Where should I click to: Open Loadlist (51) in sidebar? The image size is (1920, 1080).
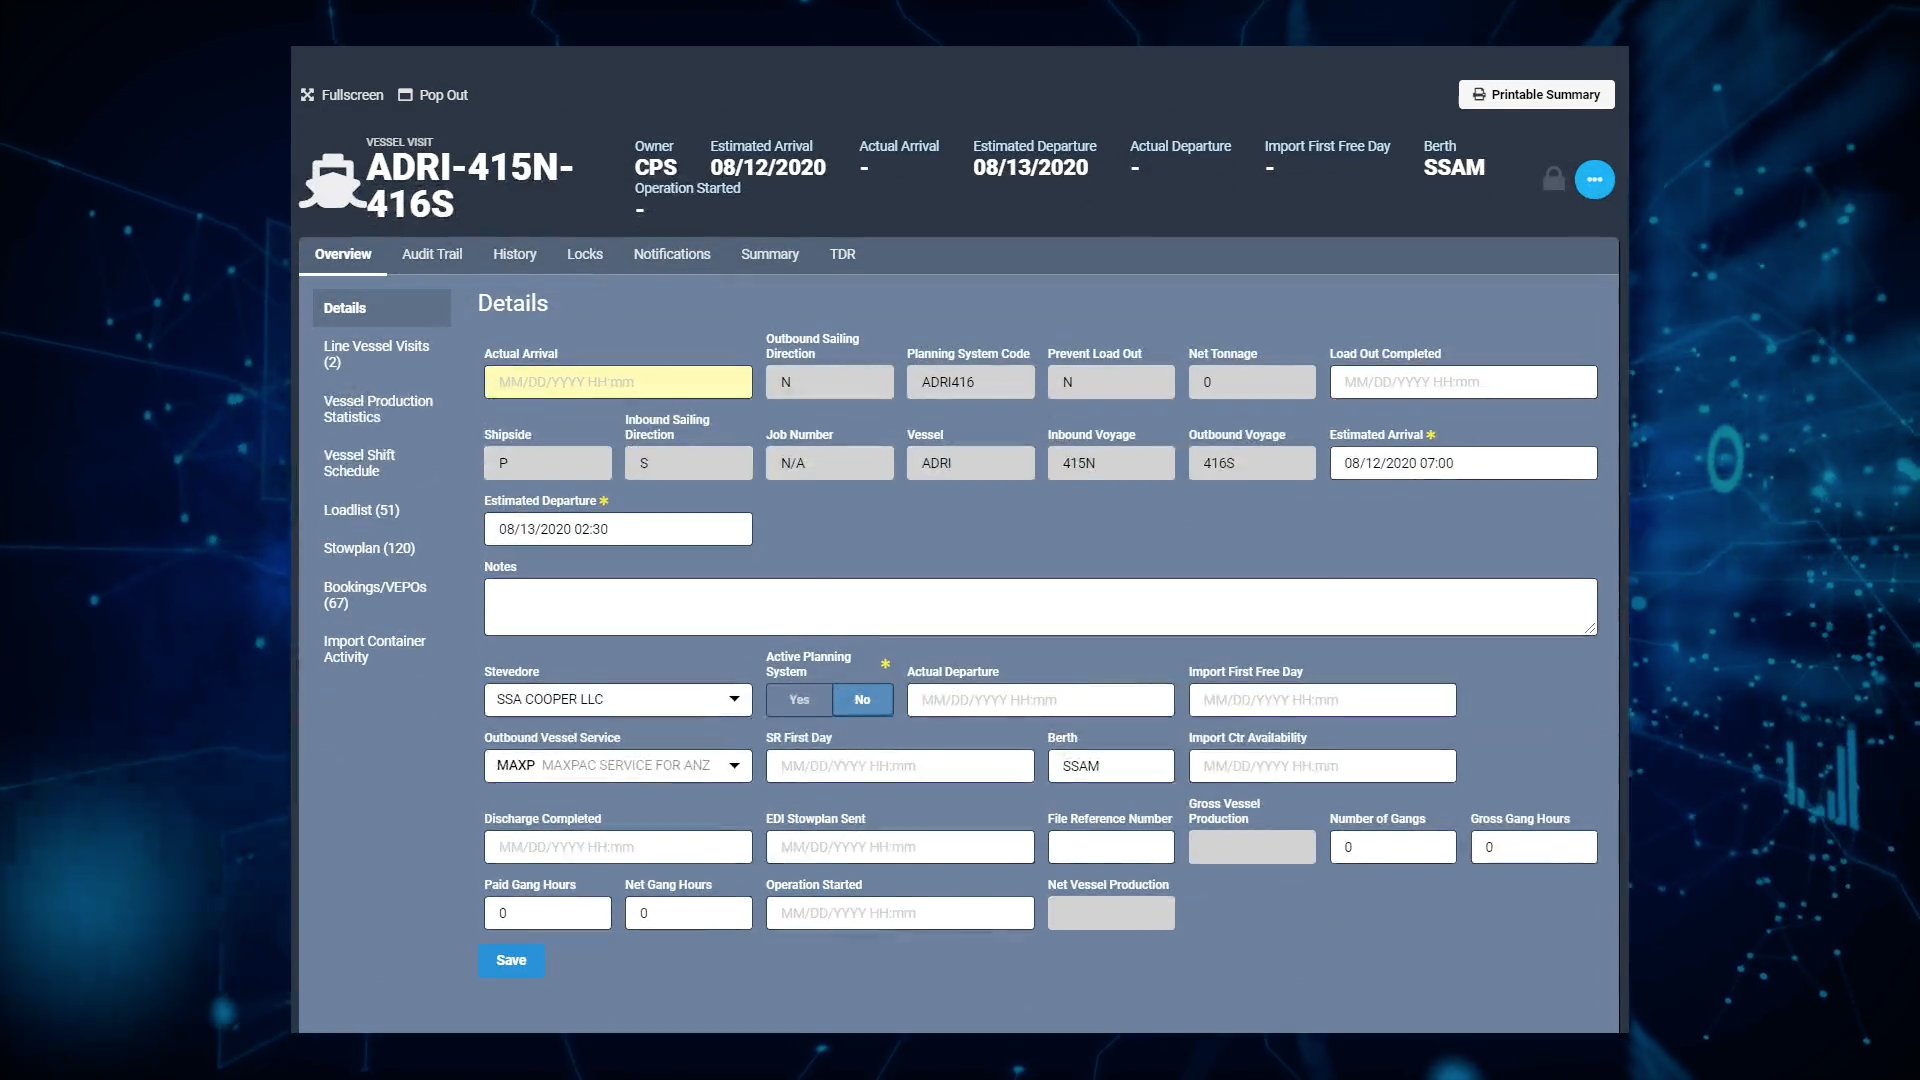[361, 510]
